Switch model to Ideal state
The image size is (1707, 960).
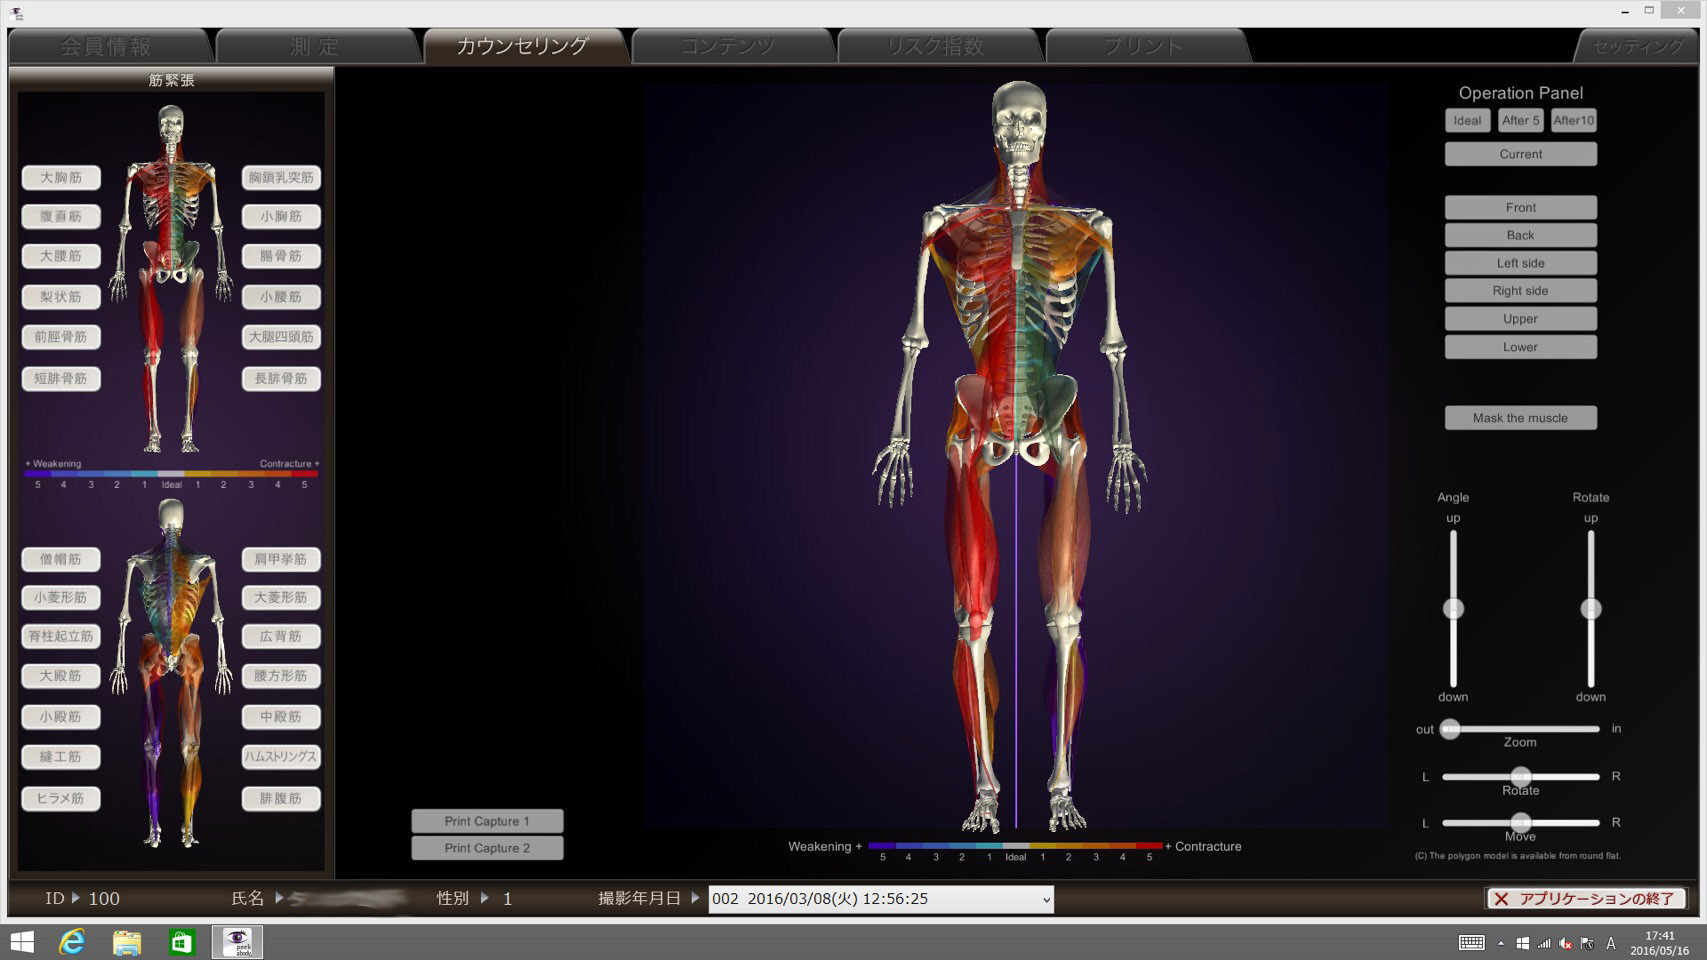tap(1467, 121)
